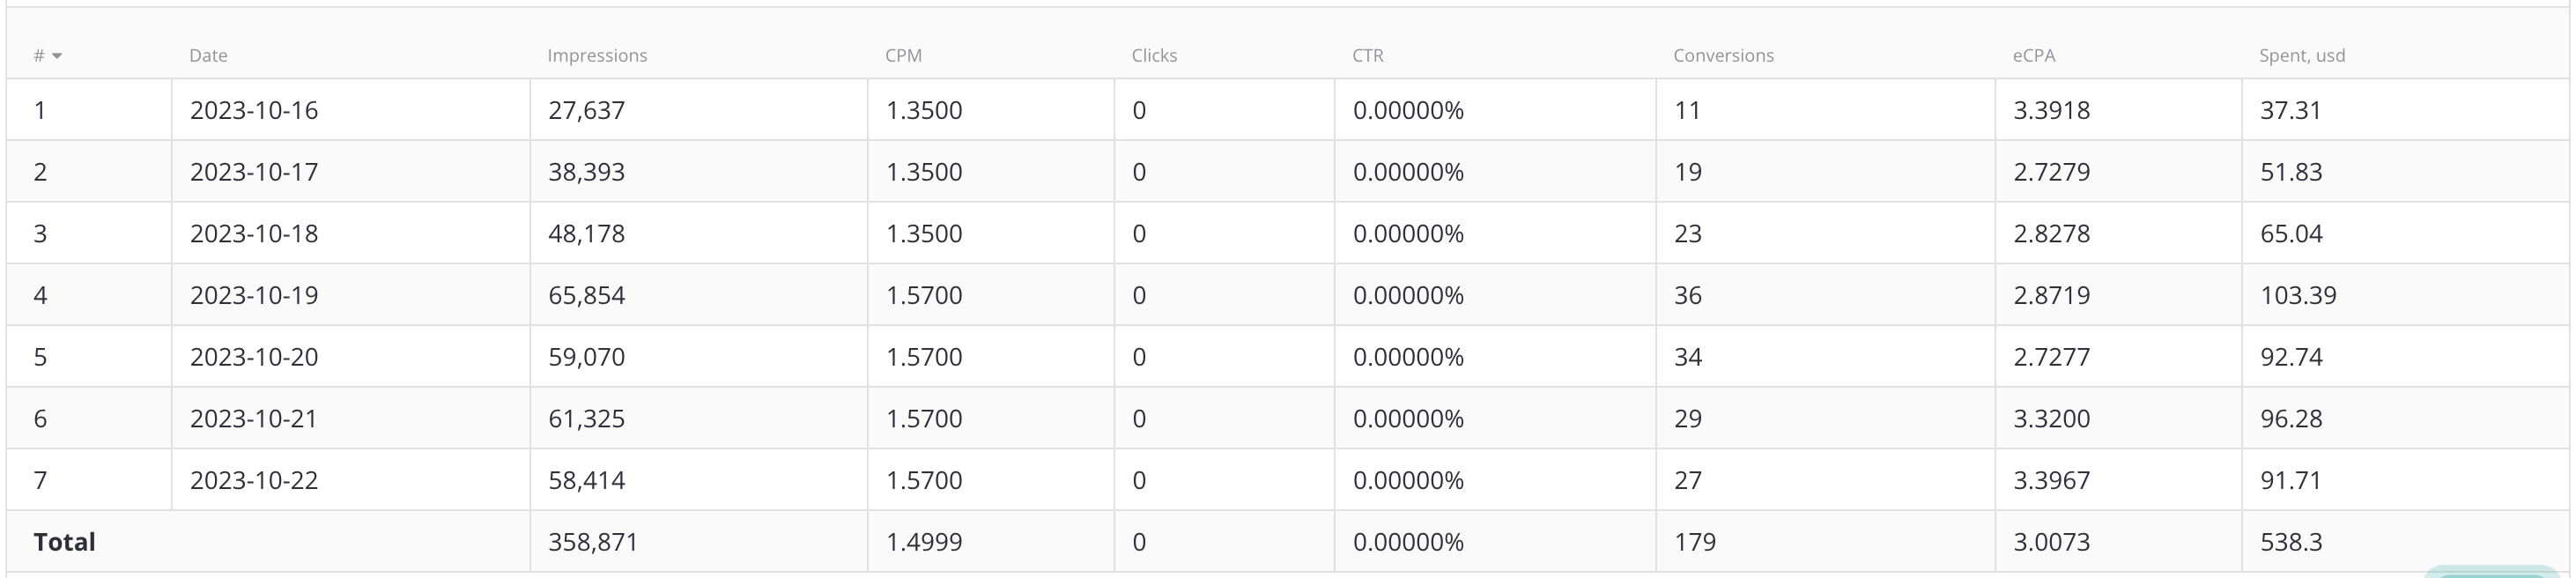This screenshot has width=2576, height=578.
Task: Click the sort arrow next to # header
Action: 57,56
